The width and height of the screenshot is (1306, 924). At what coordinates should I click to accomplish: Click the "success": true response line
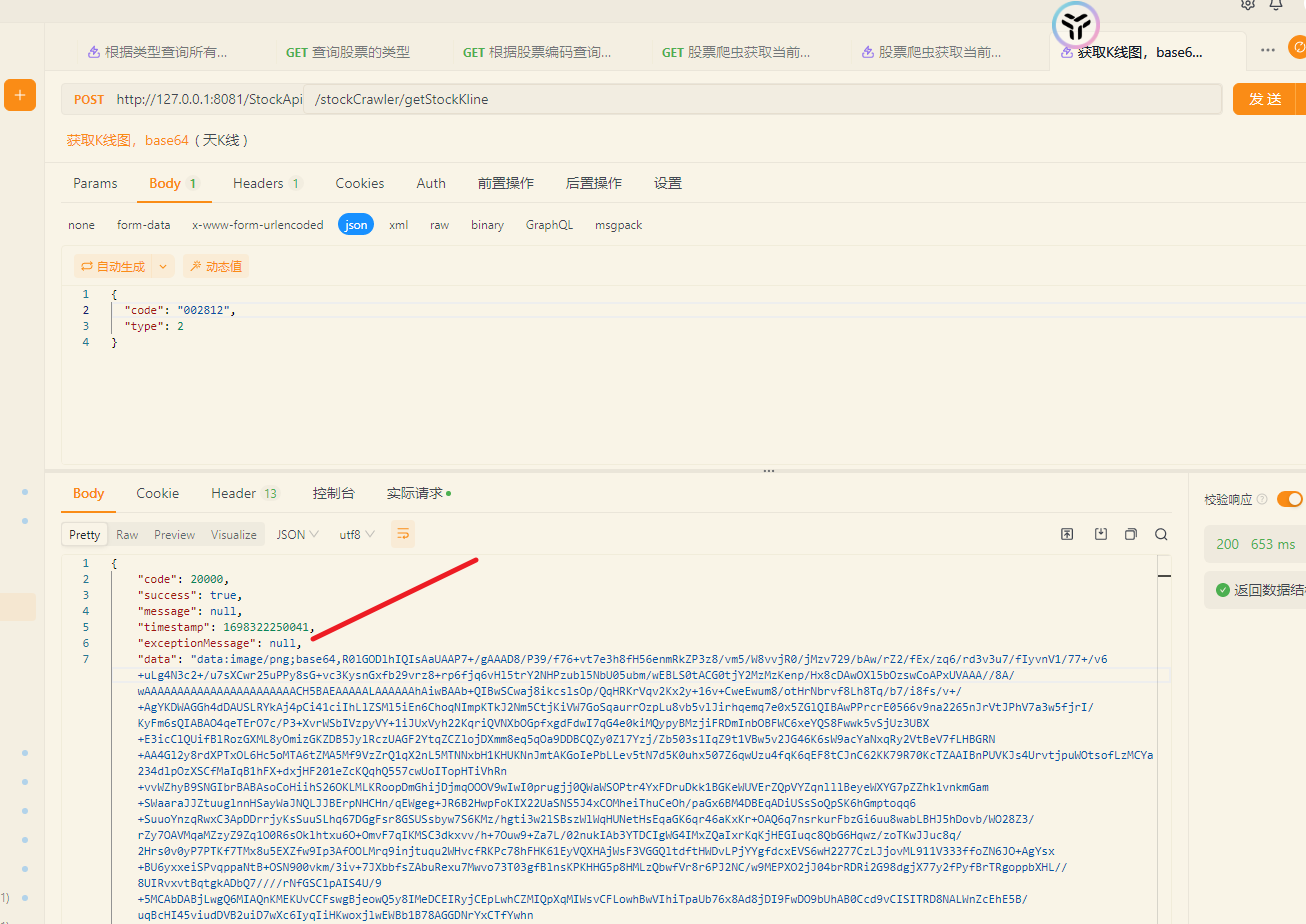pos(189,595)
